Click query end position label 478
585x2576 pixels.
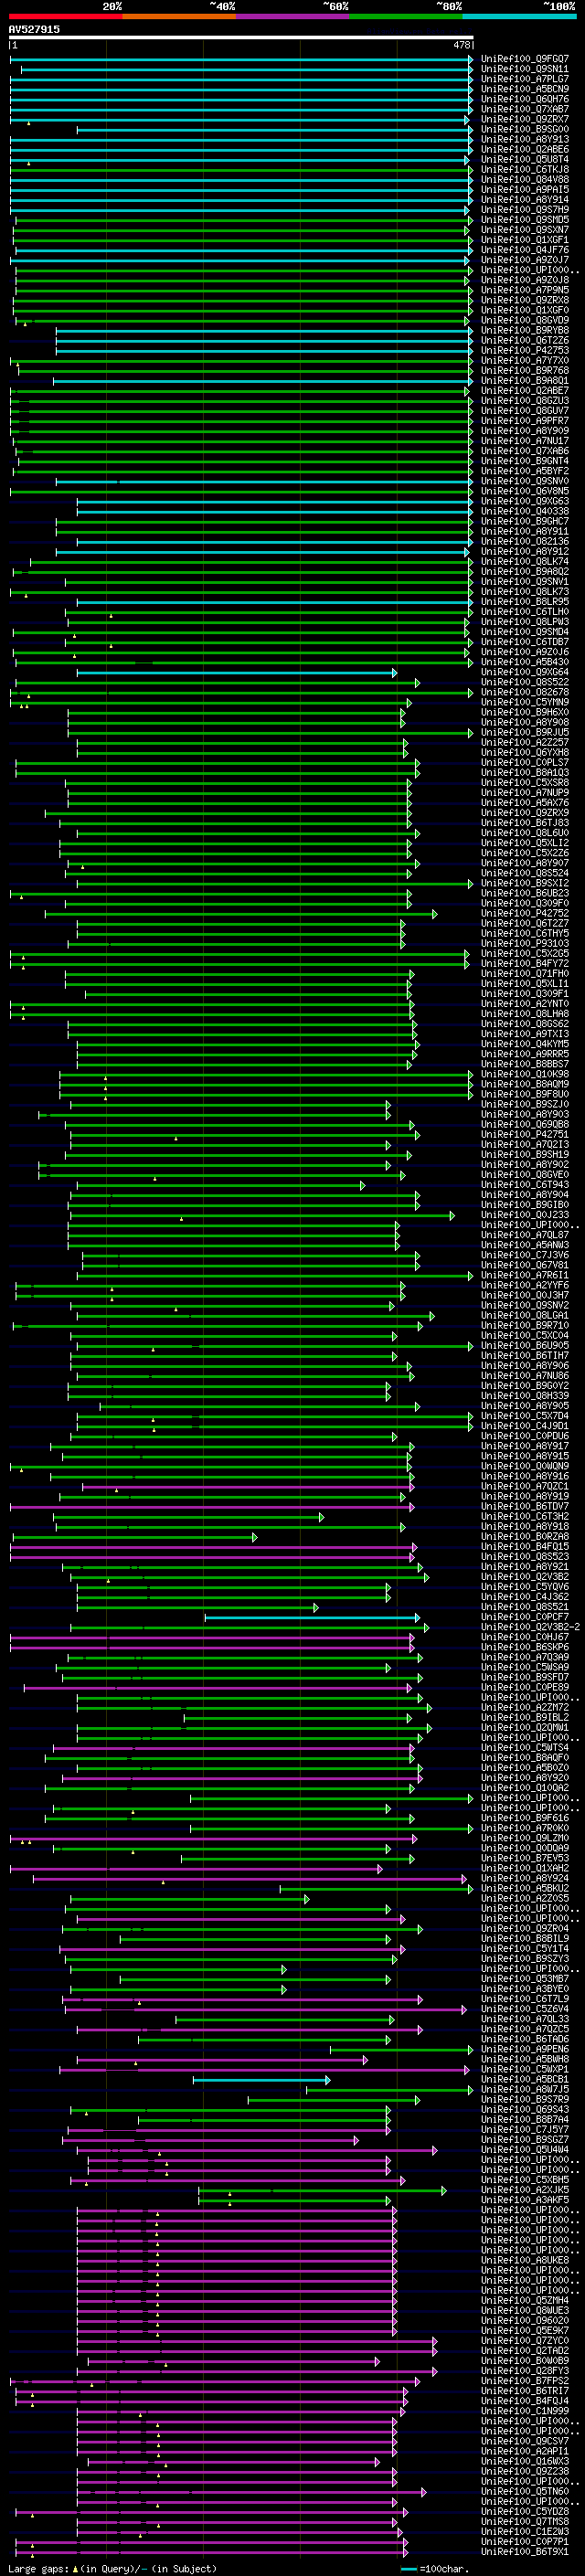461,45
